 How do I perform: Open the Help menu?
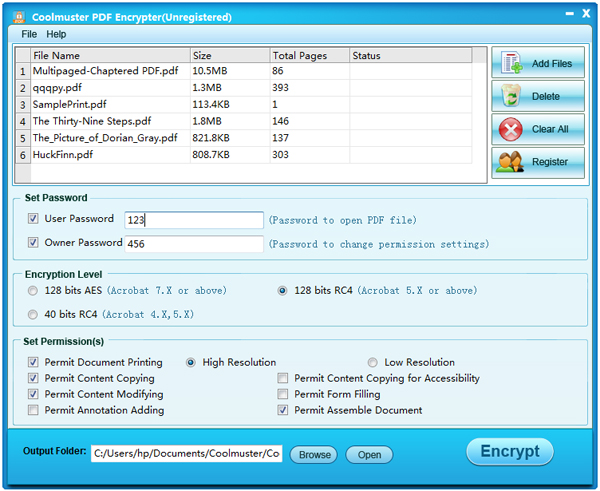click(x=56, y=34)
